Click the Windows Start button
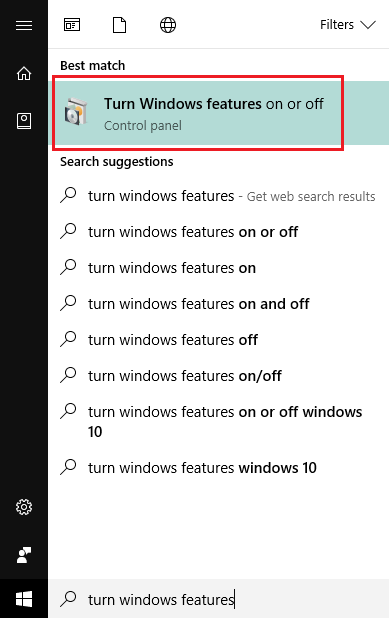The image size is (389, 618). pyautogui.click(x=24, y=599)
